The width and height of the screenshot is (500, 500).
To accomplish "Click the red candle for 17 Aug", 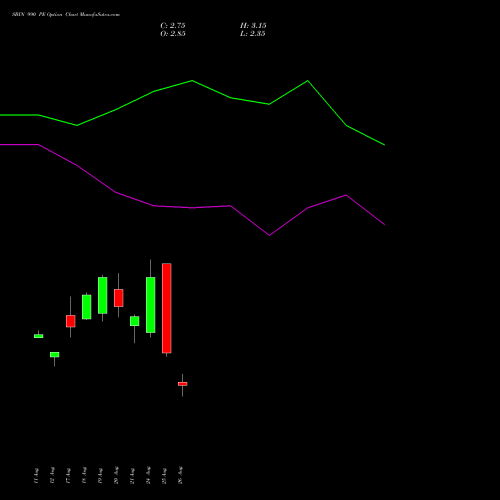I will (x=71, y=321).
